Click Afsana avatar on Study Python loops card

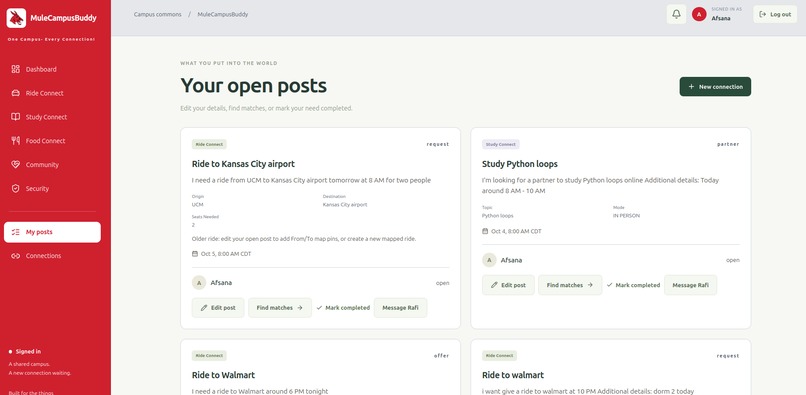click(x=489, y=260)
